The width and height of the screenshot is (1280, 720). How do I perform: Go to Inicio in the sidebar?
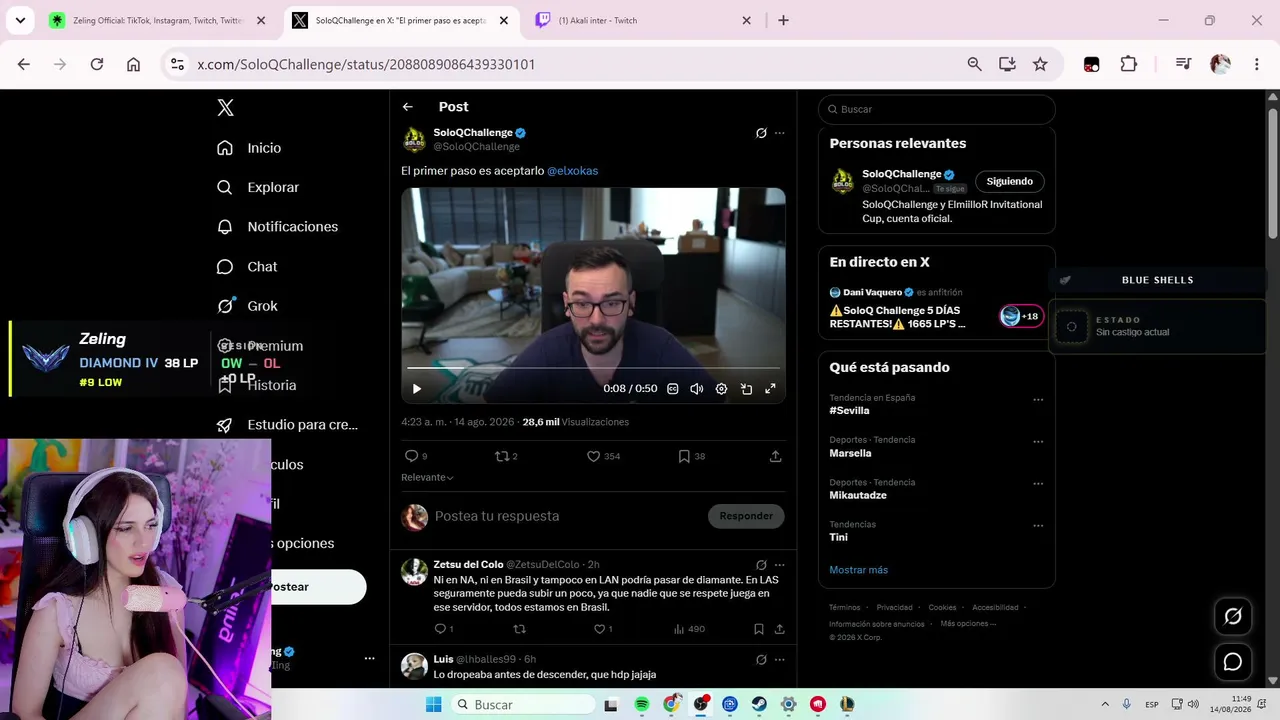(249, 148)
